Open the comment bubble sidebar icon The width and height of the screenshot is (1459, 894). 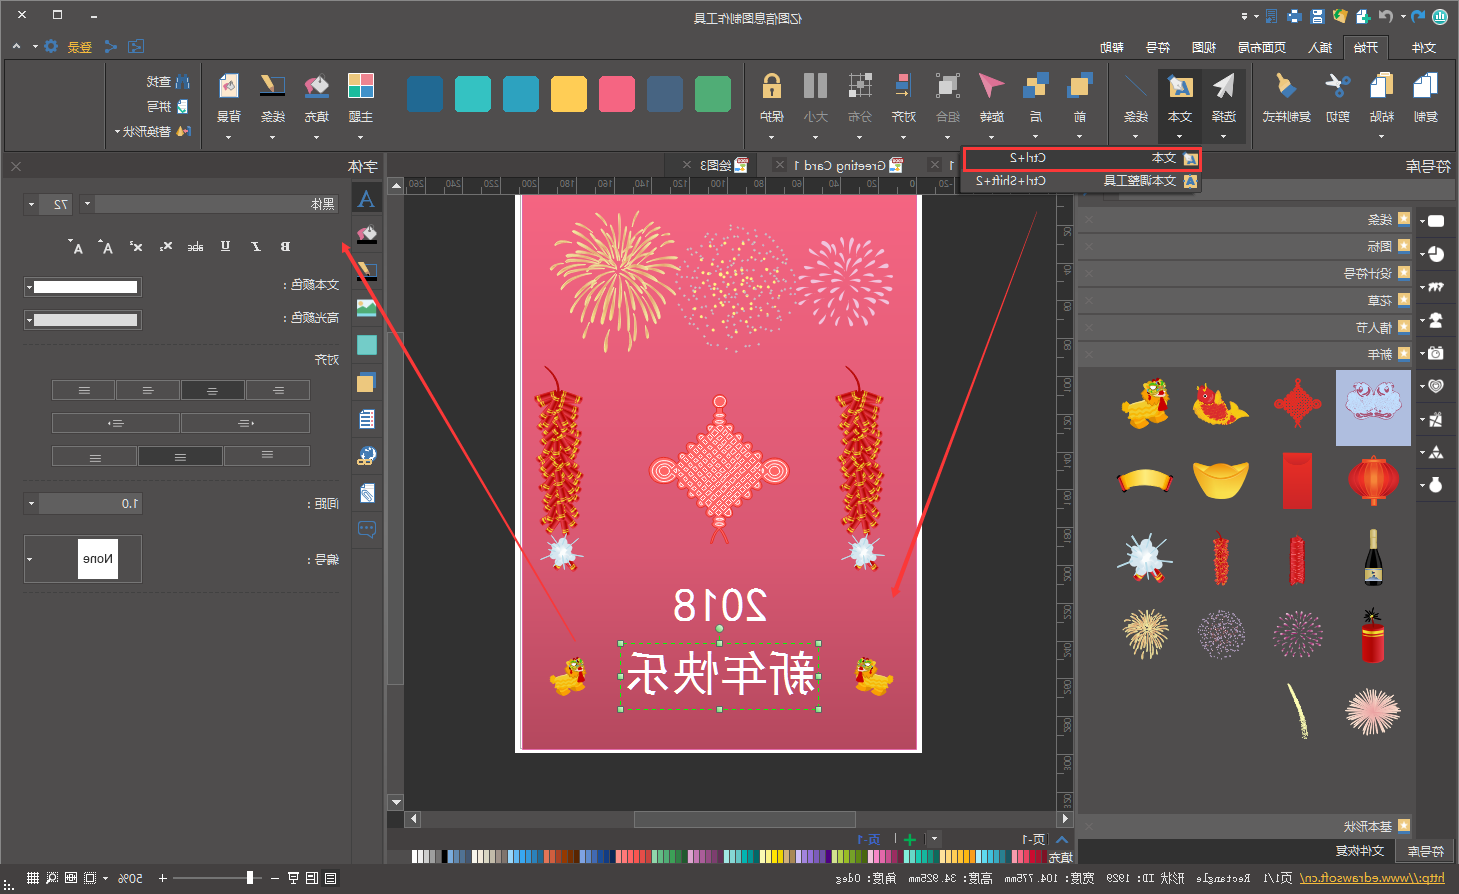click(367, 530)
